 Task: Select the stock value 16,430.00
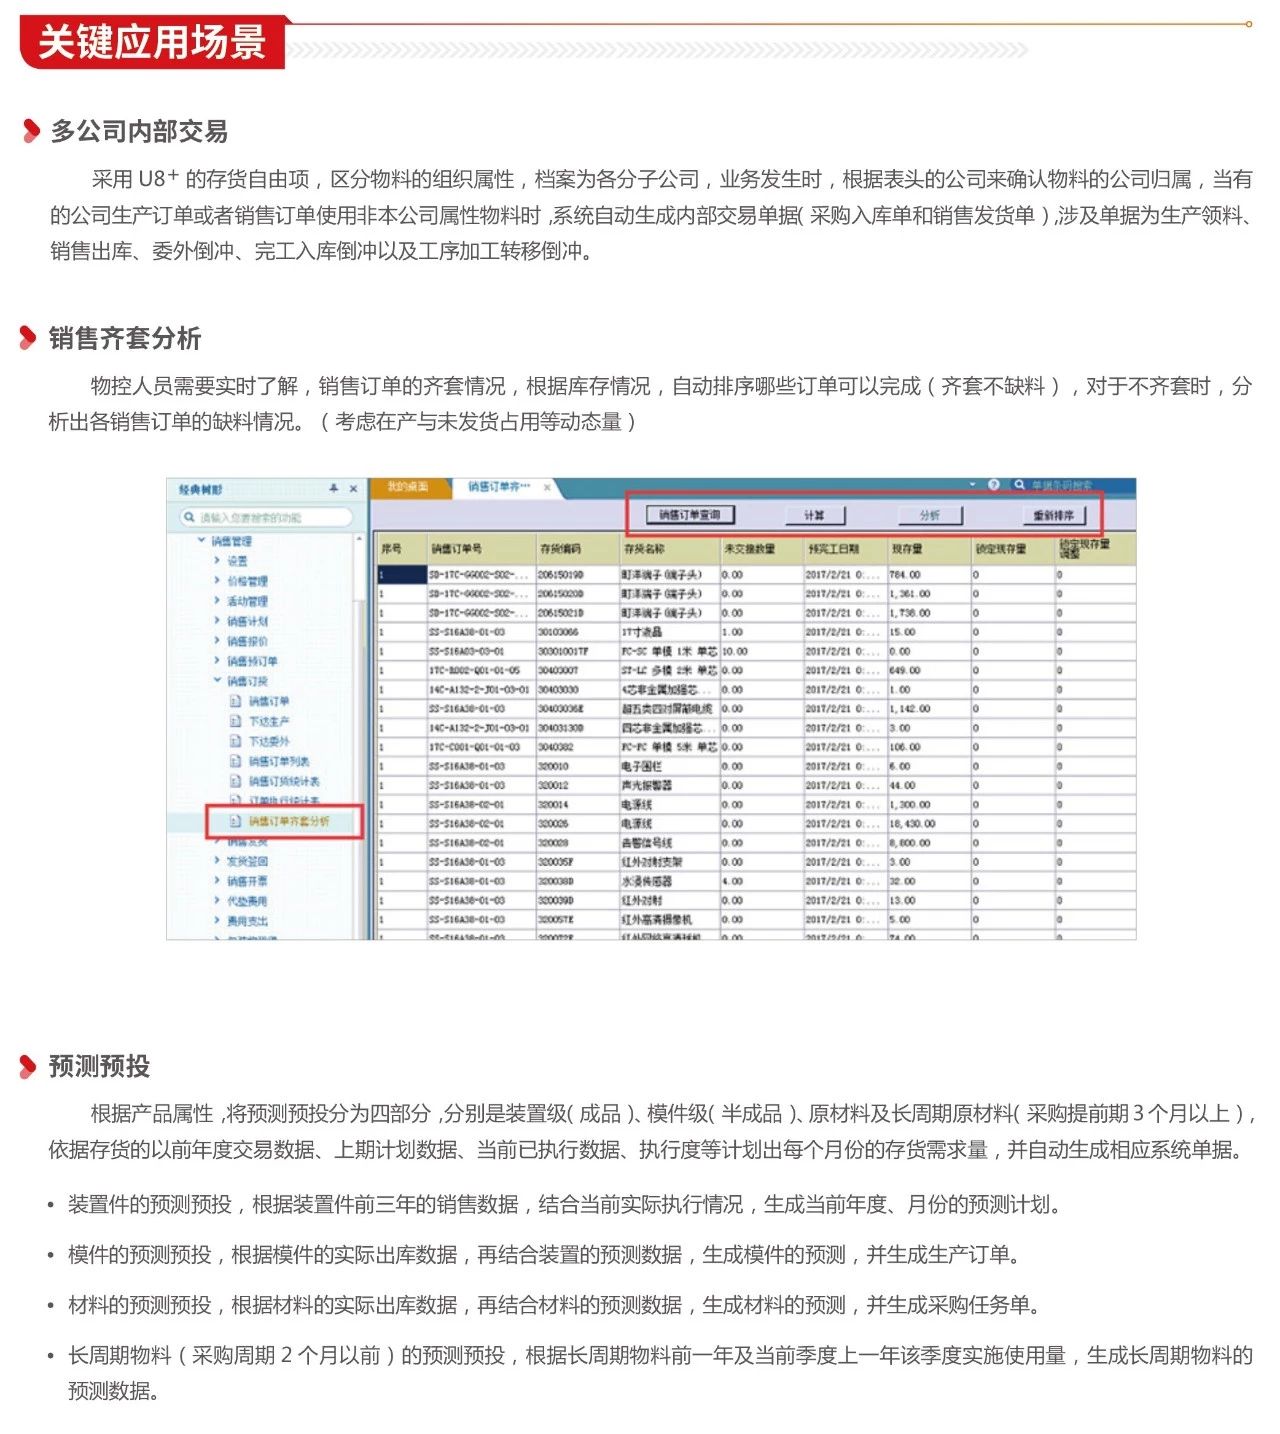pos(928,824)
